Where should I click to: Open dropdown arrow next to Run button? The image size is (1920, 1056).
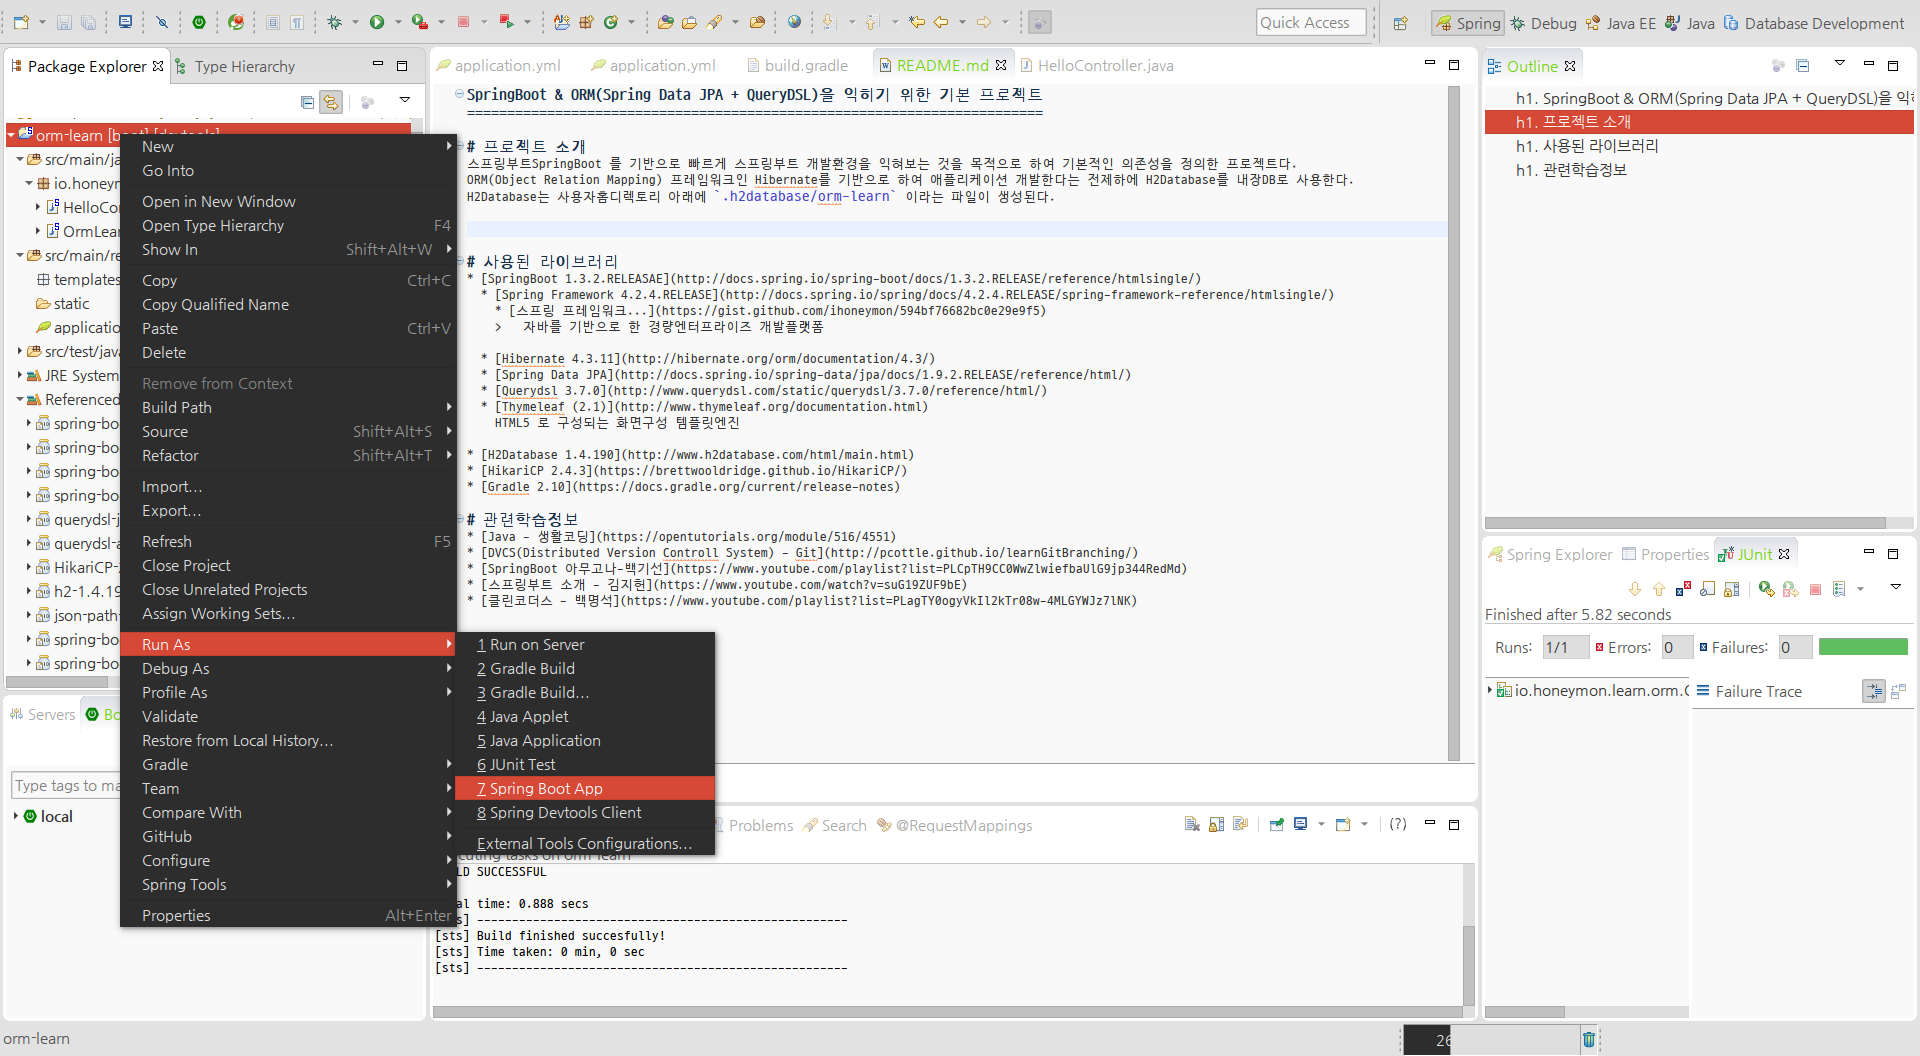click(x=398, y=22)
